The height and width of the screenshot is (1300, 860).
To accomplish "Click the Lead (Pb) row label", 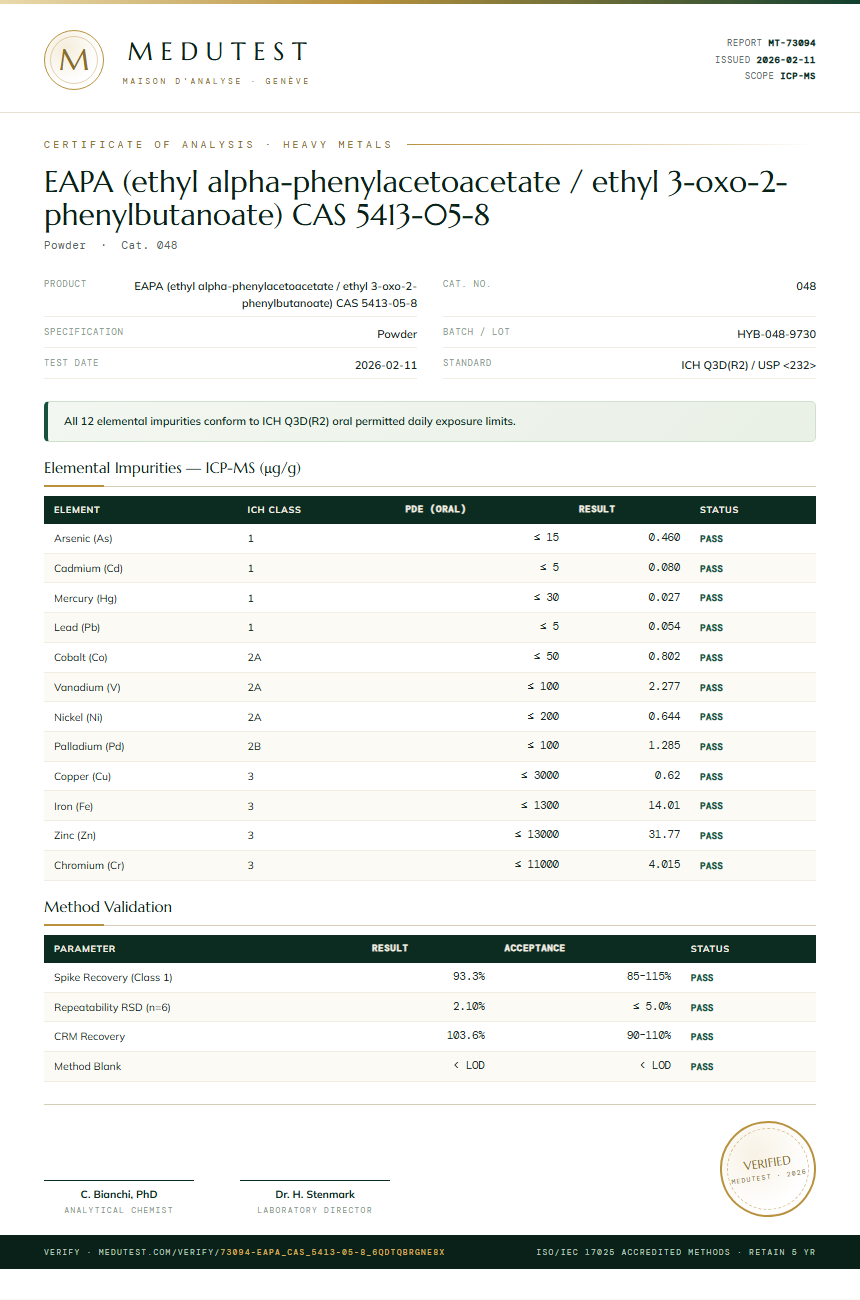I will pyautogui.click(x=77, y=628).
